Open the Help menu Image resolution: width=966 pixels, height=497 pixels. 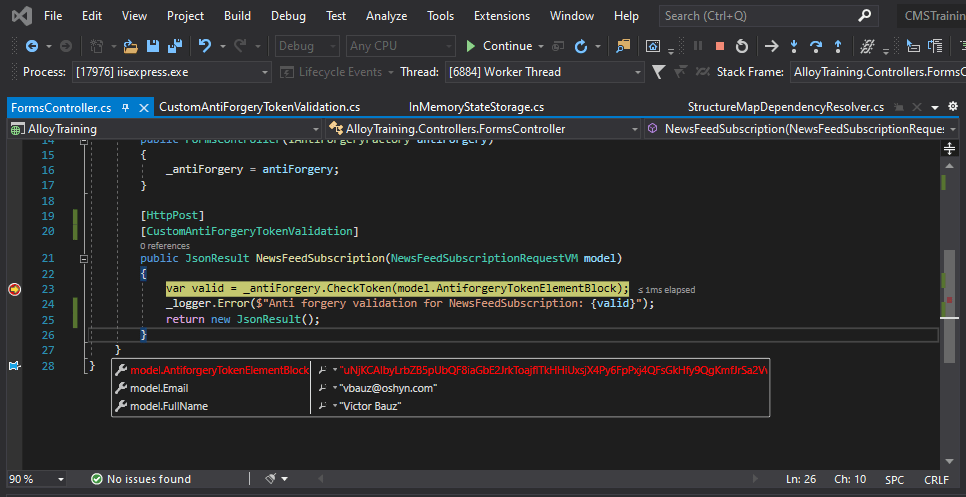point(626,16)
